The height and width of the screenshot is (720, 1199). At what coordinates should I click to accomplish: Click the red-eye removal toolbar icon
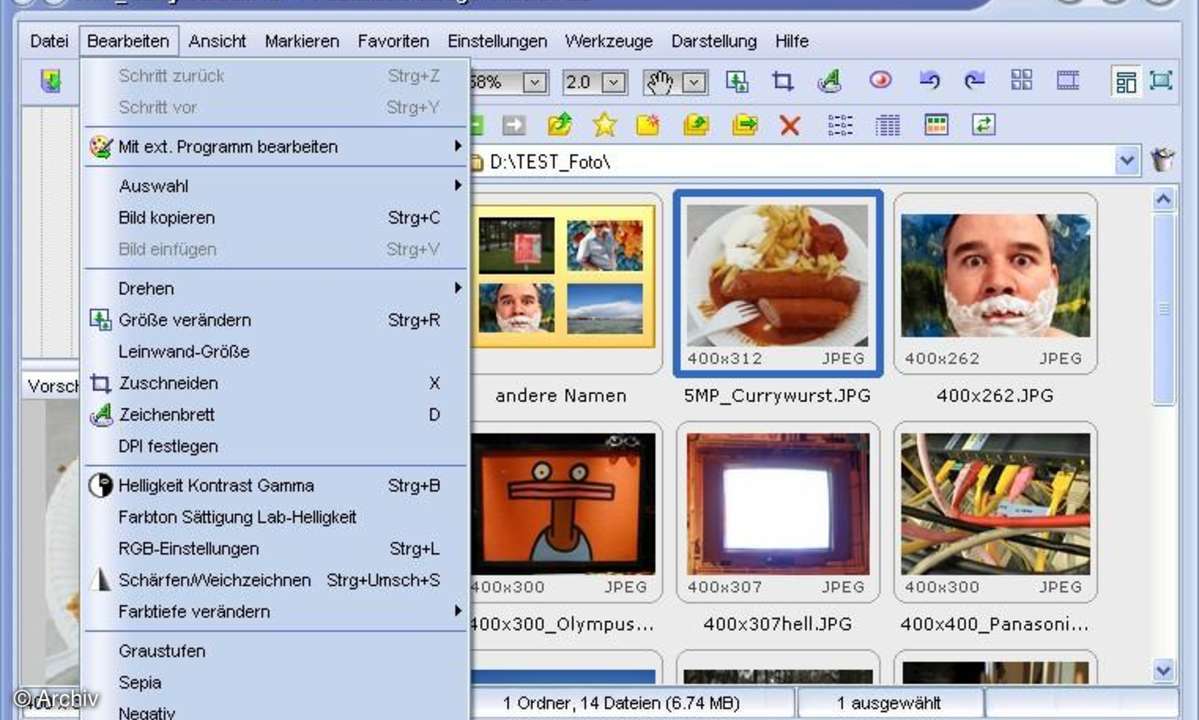pyautogui.click(x=880, y=81)
